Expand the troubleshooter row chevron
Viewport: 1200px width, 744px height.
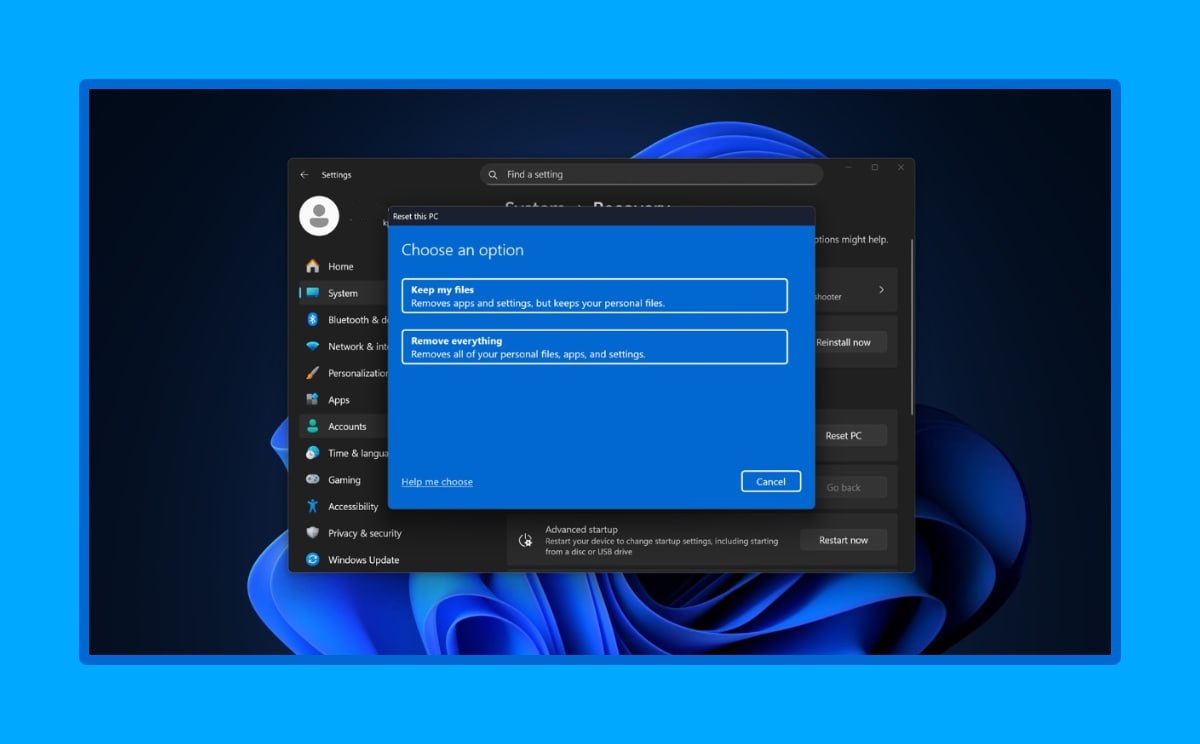click(x=881, y=290)
